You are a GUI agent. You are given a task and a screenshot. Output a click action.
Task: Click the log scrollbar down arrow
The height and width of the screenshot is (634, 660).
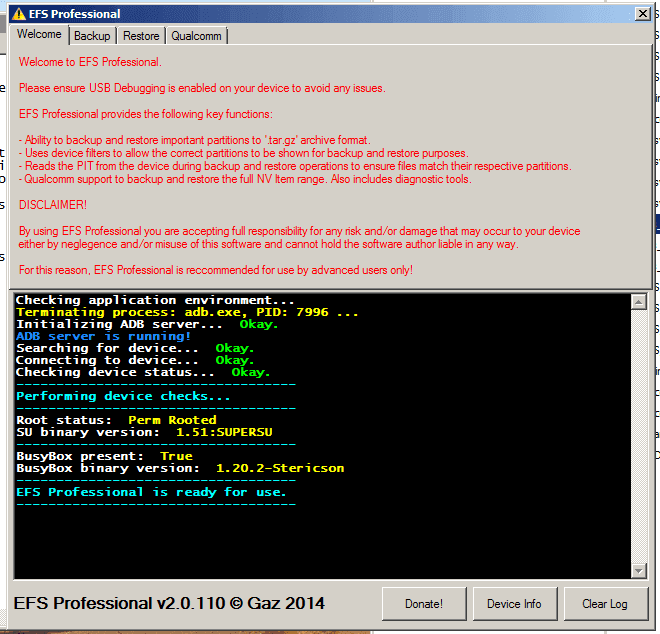tap(639, 570)
